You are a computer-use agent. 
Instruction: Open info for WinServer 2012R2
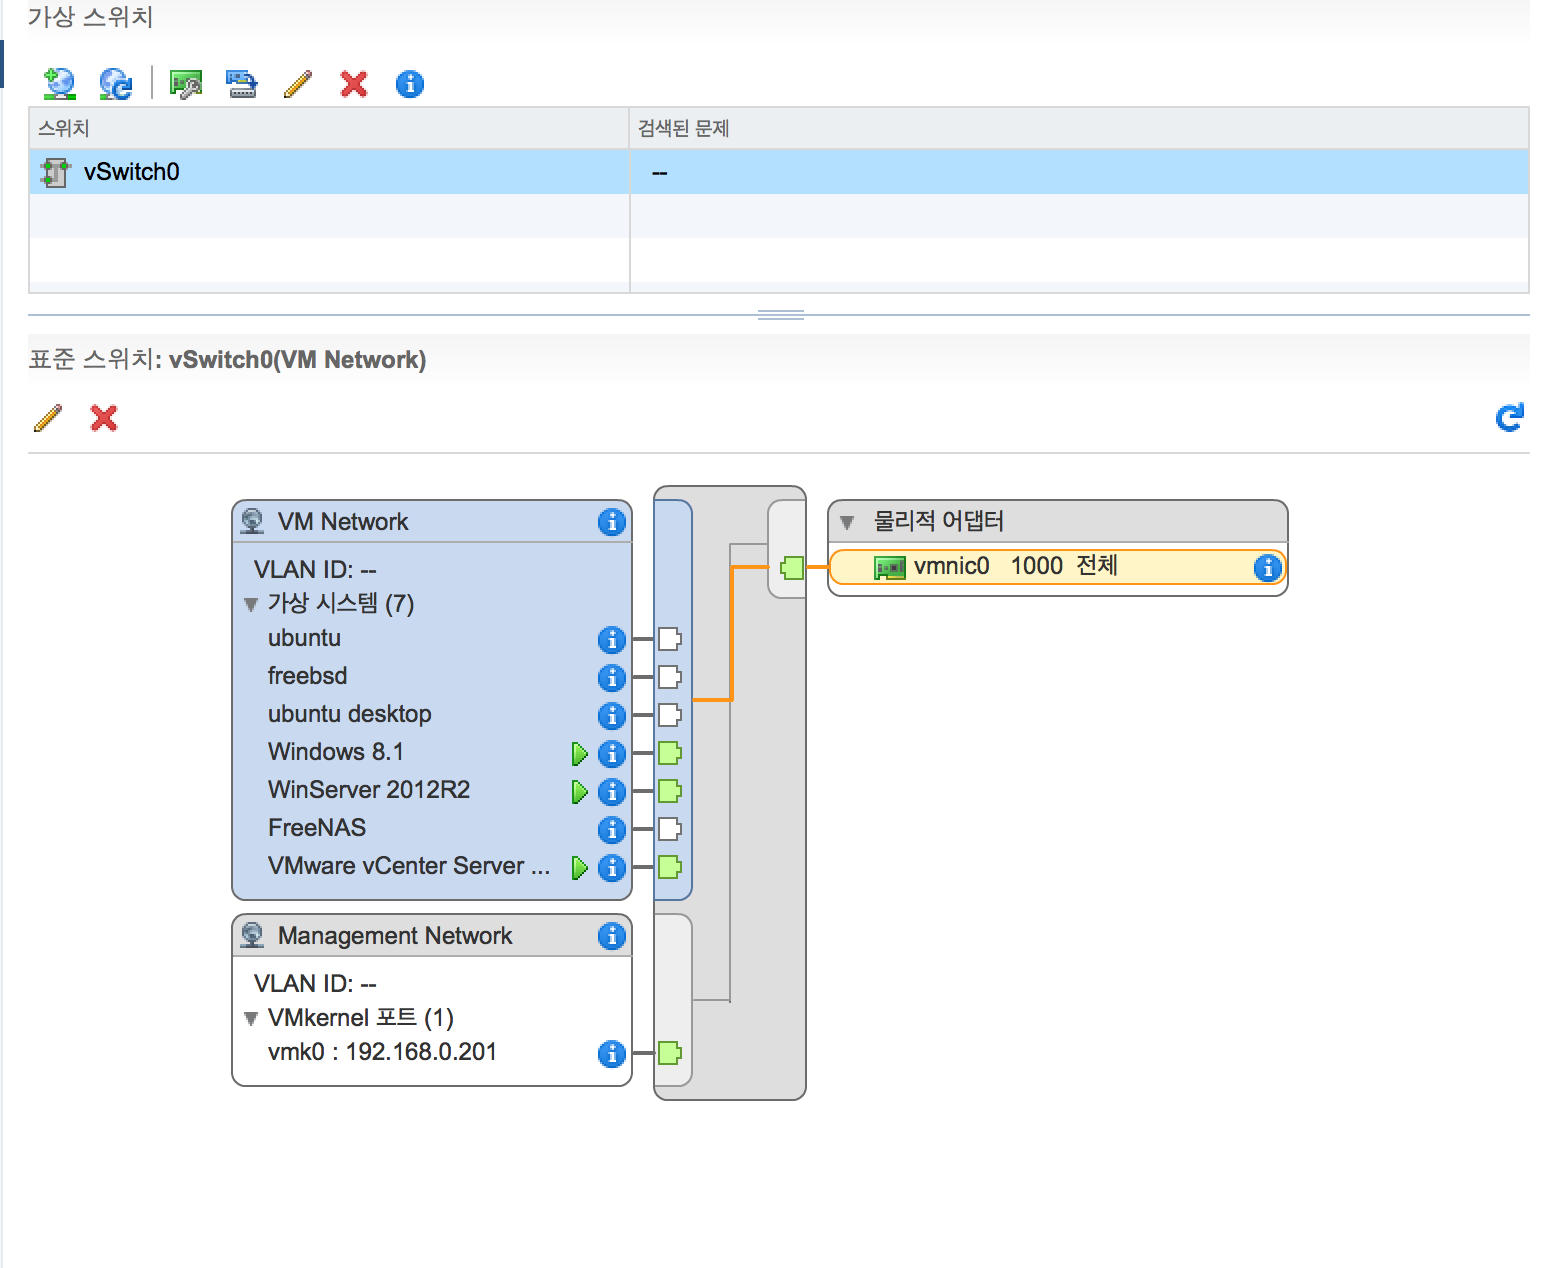[x=612, y=792]
